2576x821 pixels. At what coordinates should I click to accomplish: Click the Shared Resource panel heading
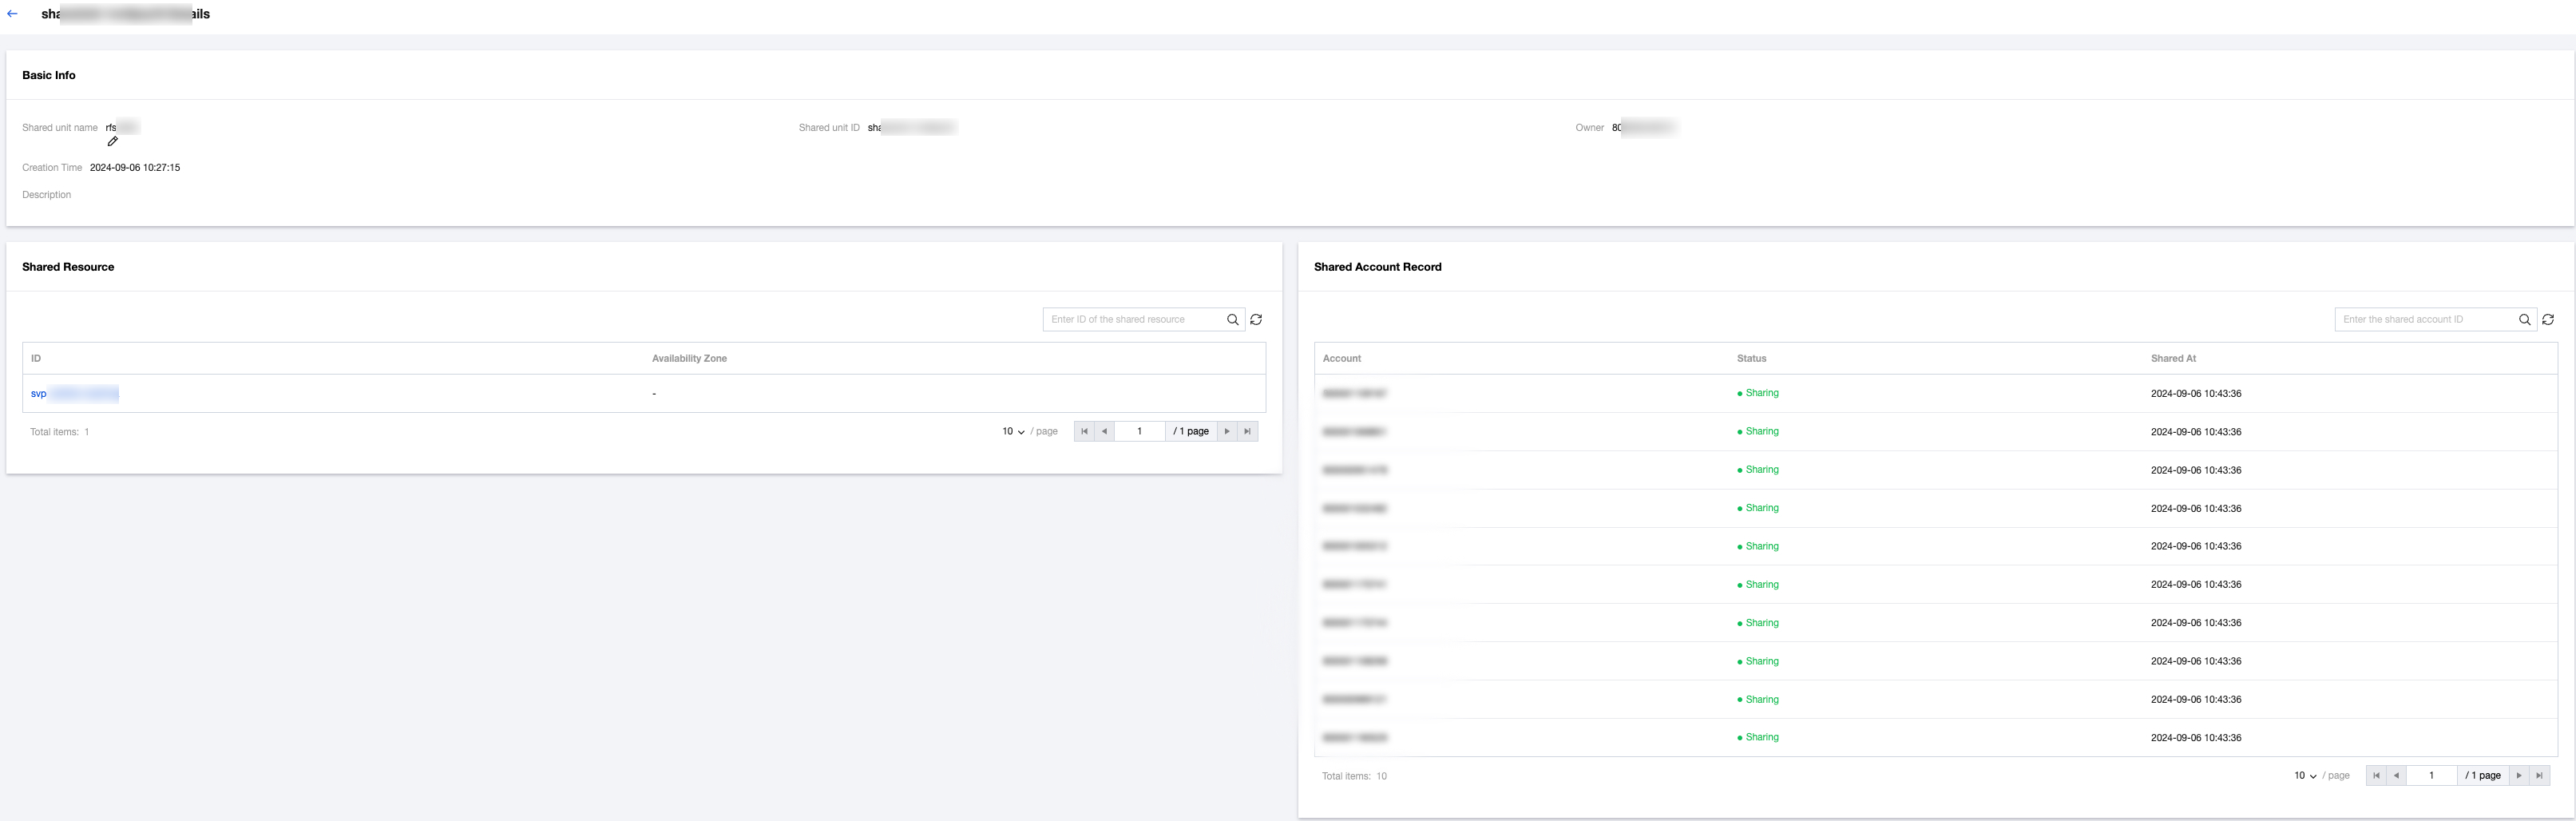tap(68, 267)
